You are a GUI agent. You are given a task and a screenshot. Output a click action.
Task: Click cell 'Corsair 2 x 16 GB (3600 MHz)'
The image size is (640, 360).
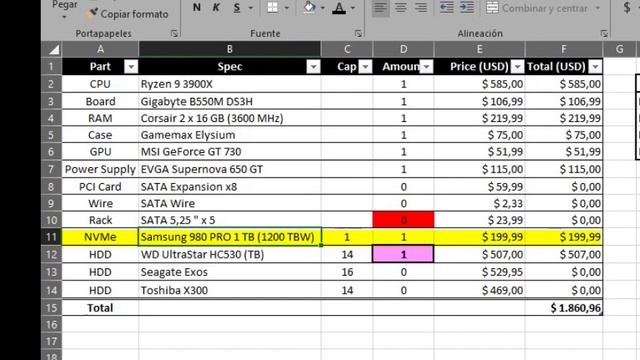click(x=230, y=118)
